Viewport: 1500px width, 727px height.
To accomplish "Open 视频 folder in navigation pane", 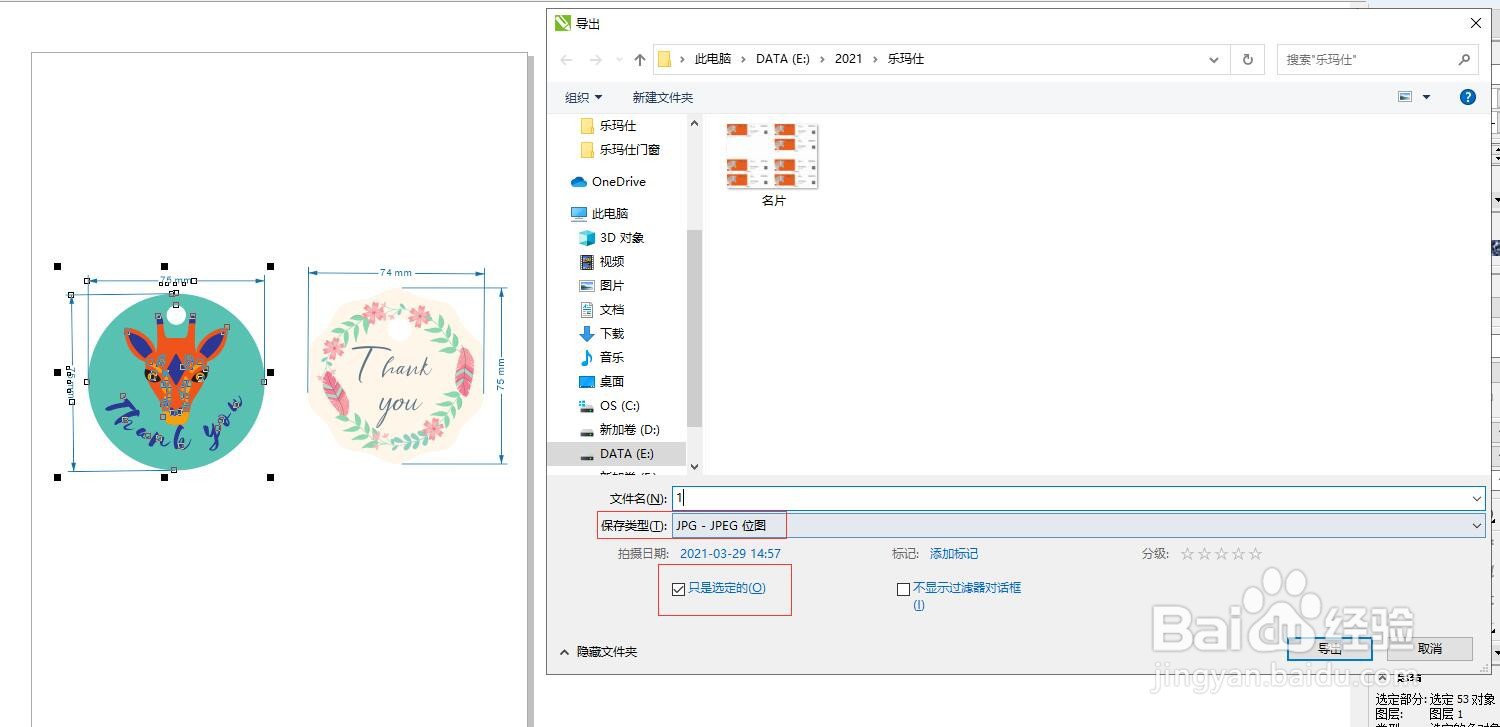I will coord(602,262).
